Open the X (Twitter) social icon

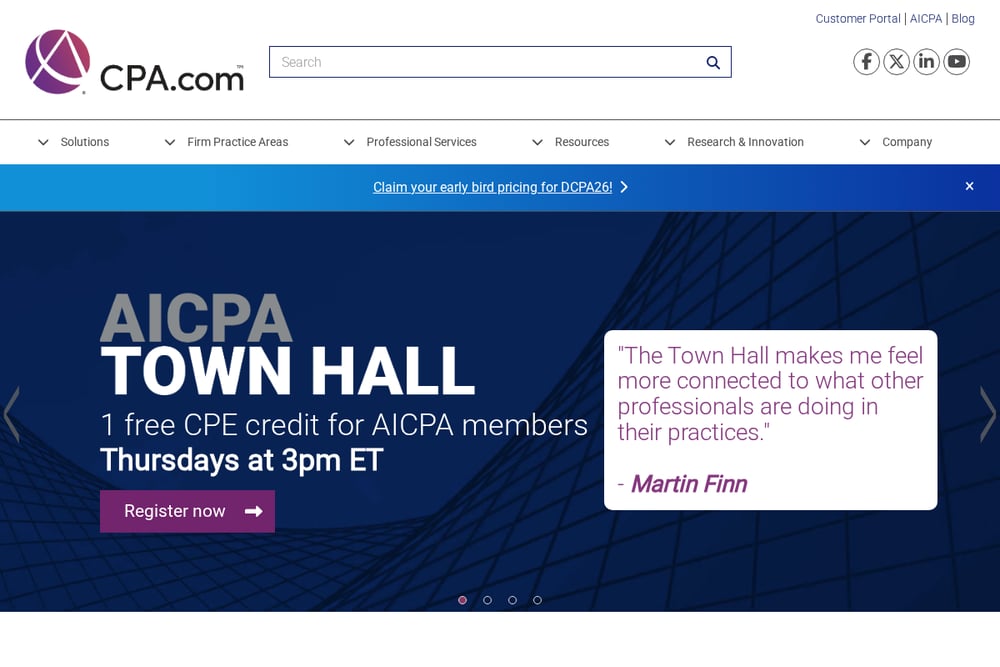[896, 62]
